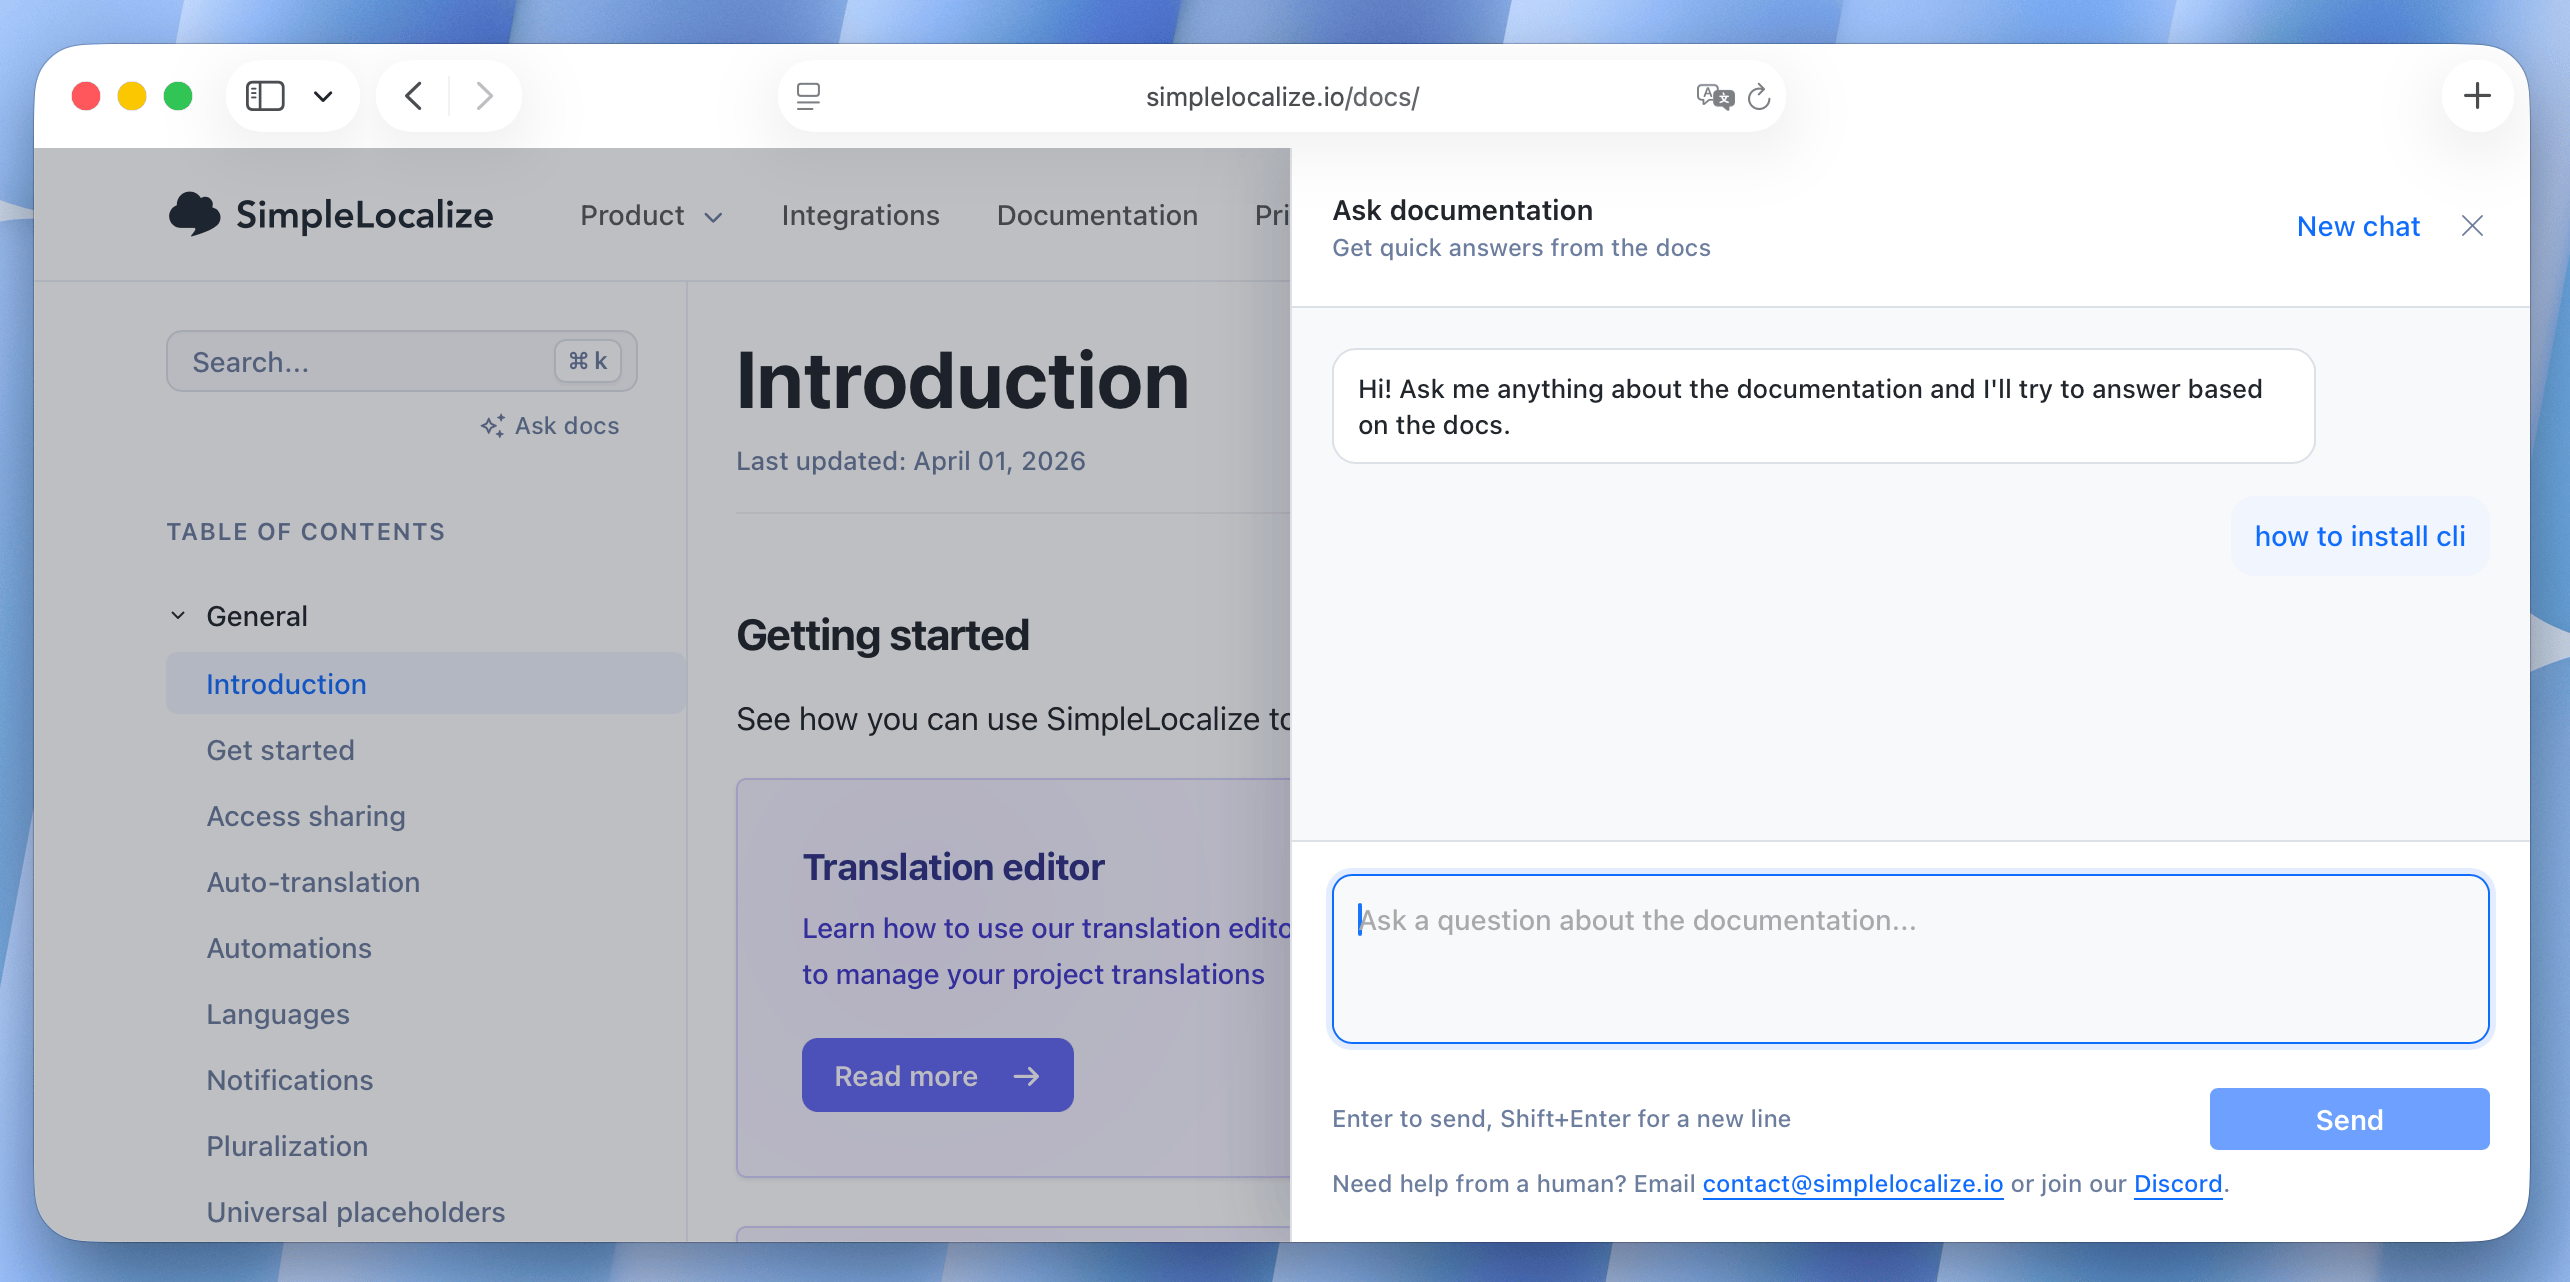Go forward with the browser forward arrow
The image size is (2570, 1282).
(485, 96)
